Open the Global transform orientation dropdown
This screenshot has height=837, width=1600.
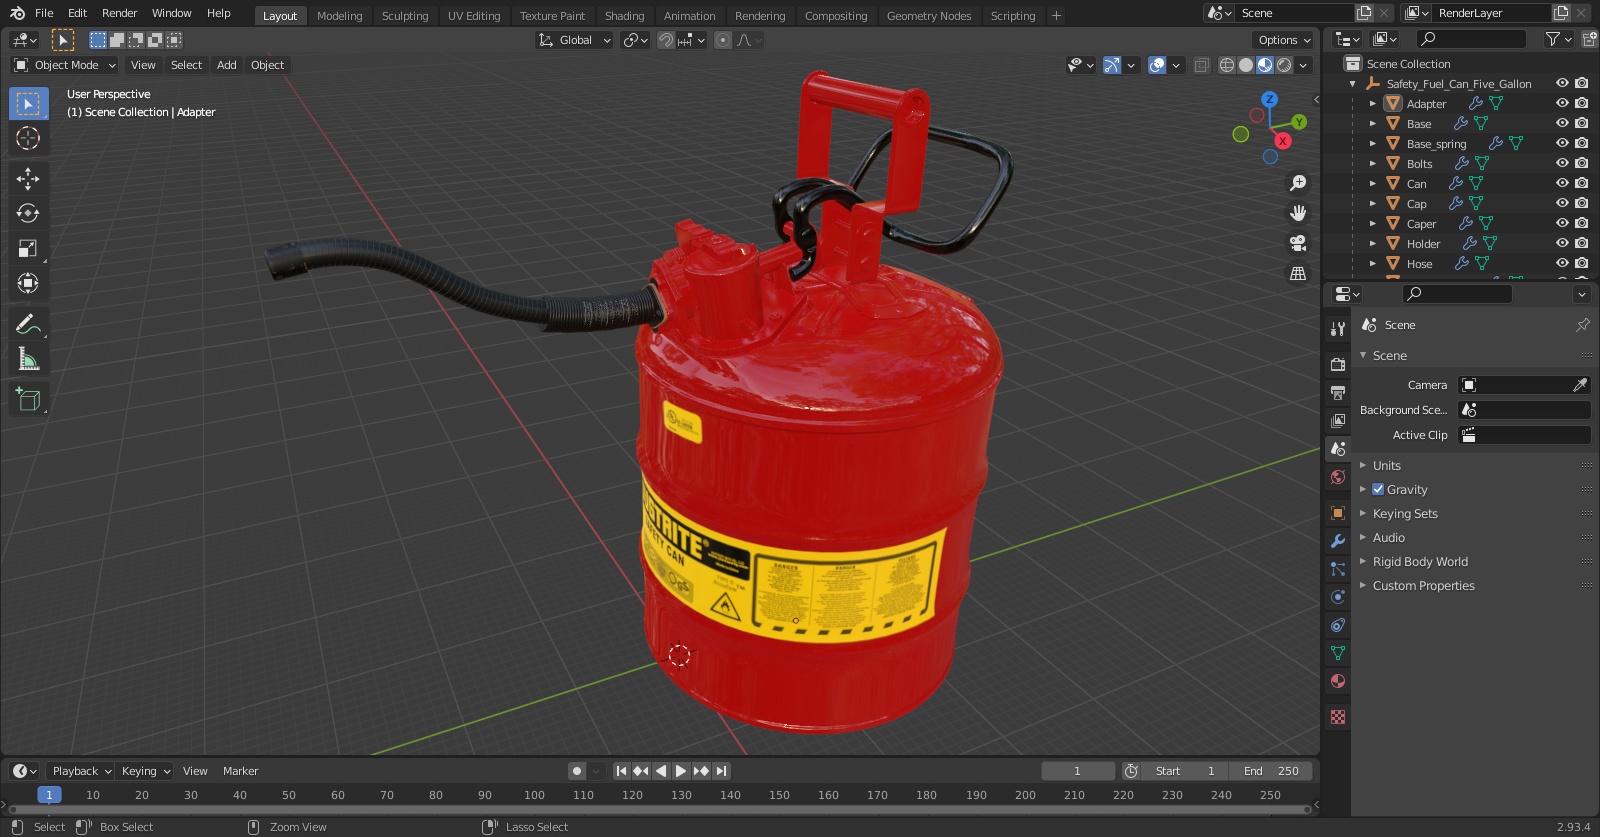pos(574,40)
